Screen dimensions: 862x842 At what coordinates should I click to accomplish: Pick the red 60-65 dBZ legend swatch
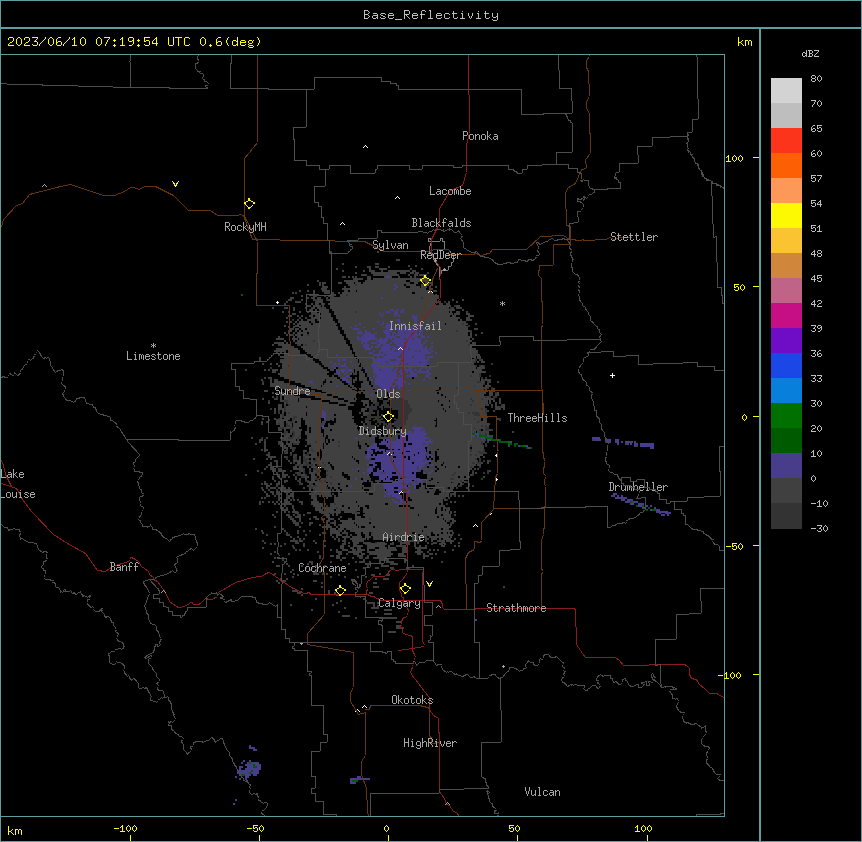tap(786, 141)
